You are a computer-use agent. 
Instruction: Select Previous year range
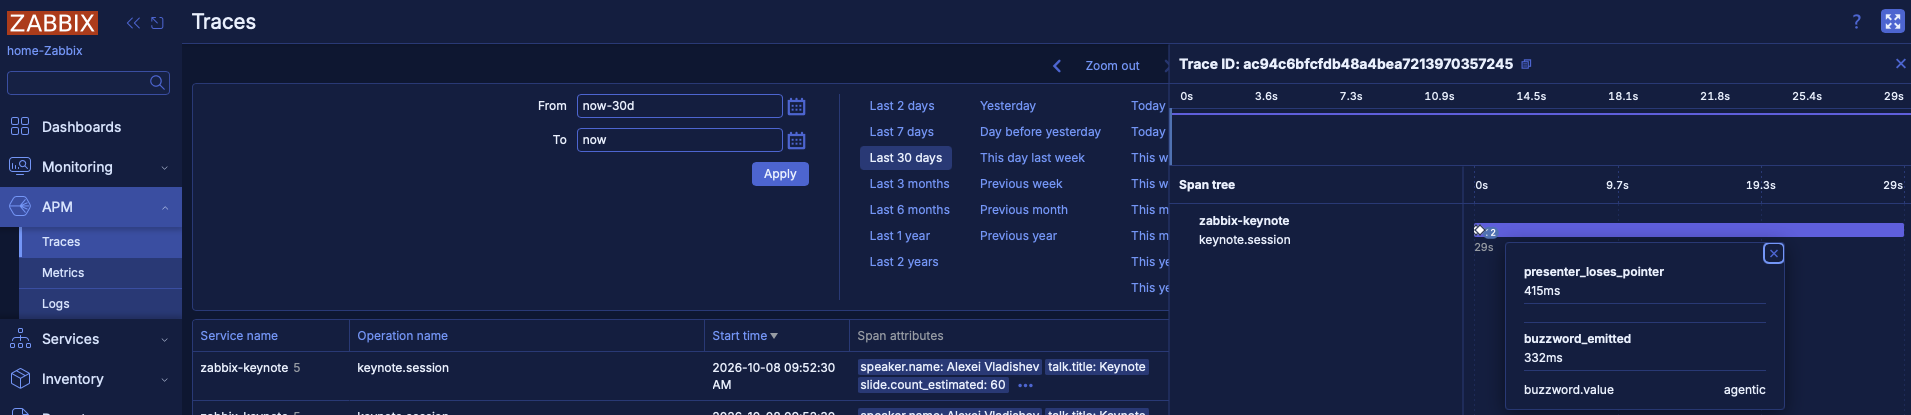1018,236
